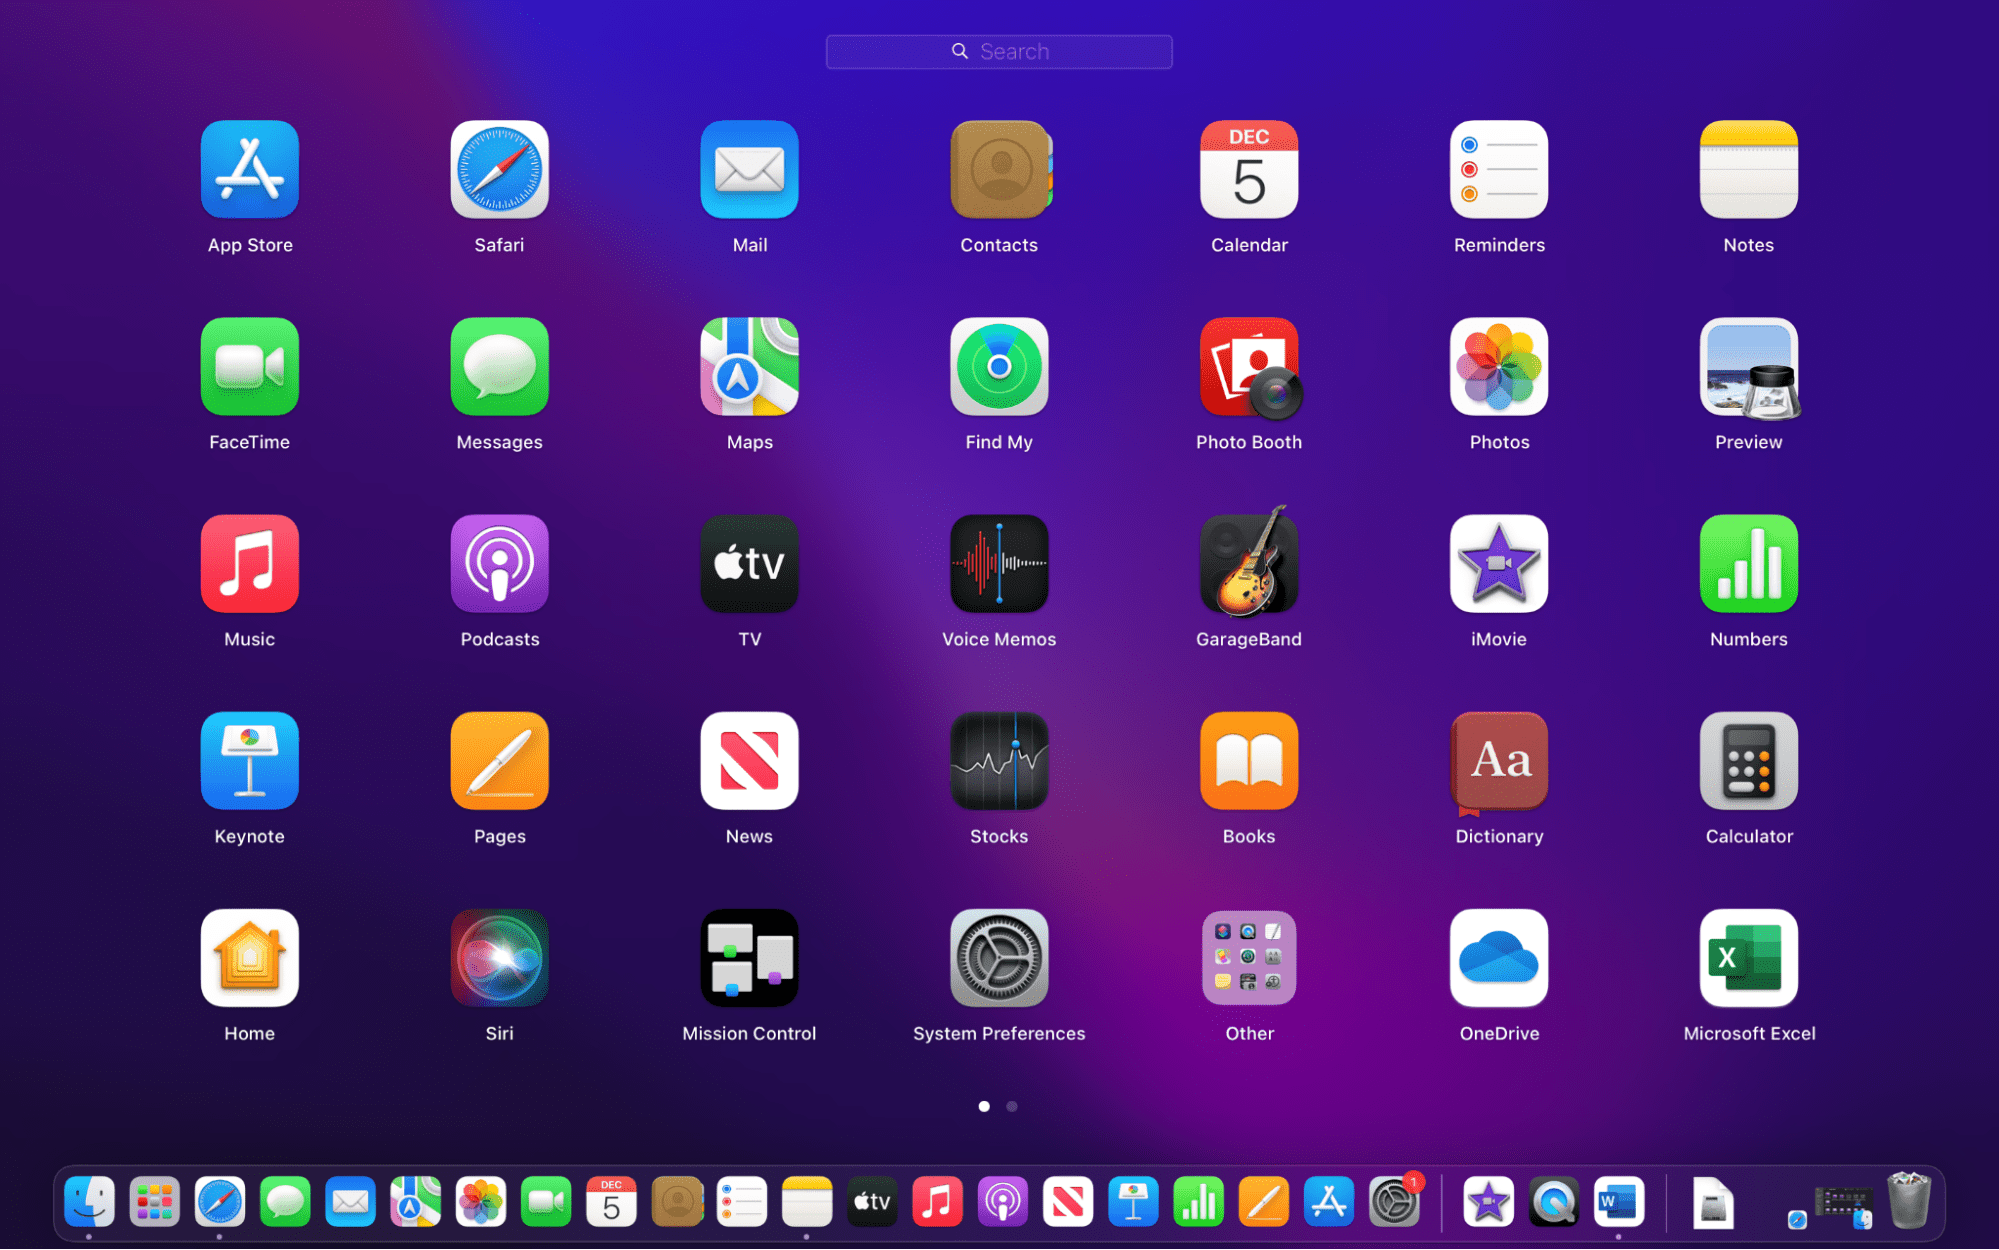The height and width of the screenshot is (1250, 1999).
Task: Open the TV app in Launchpad grid
Action: click(749, 564)
